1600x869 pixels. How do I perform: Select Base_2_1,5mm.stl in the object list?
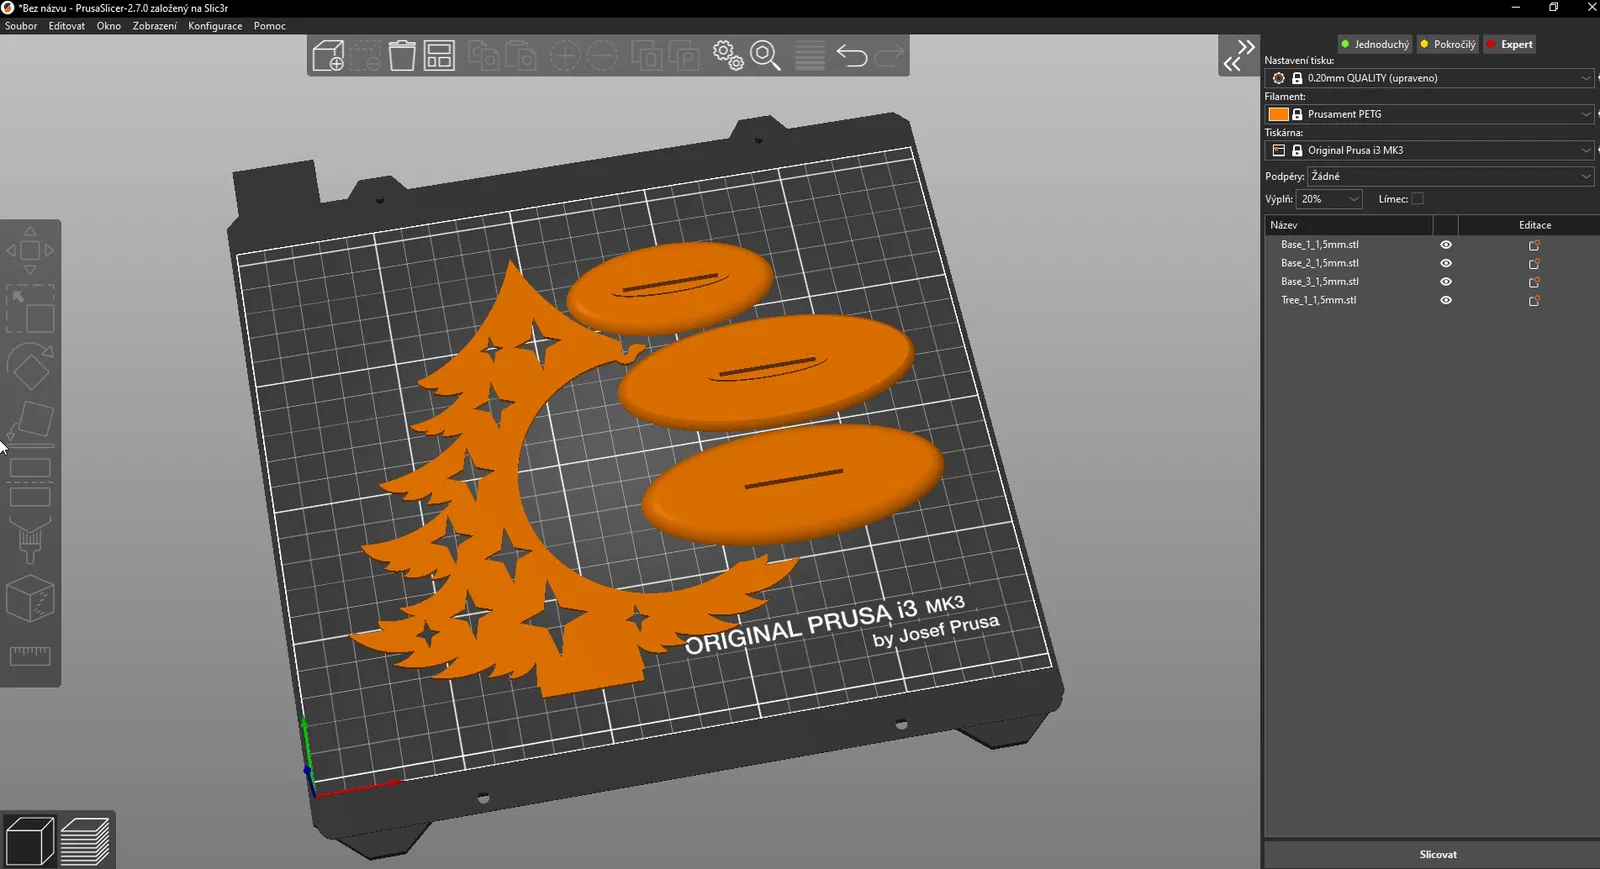(x=1320, y=263)
